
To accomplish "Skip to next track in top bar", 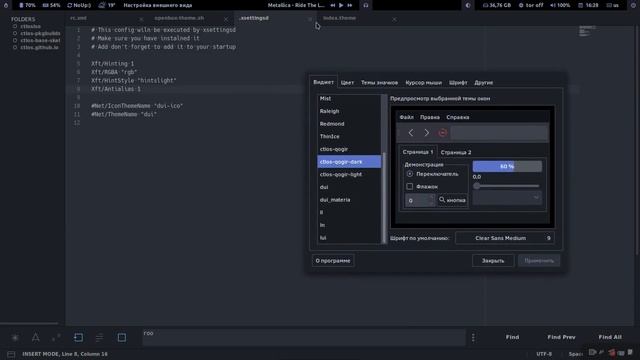I will 350,5.
